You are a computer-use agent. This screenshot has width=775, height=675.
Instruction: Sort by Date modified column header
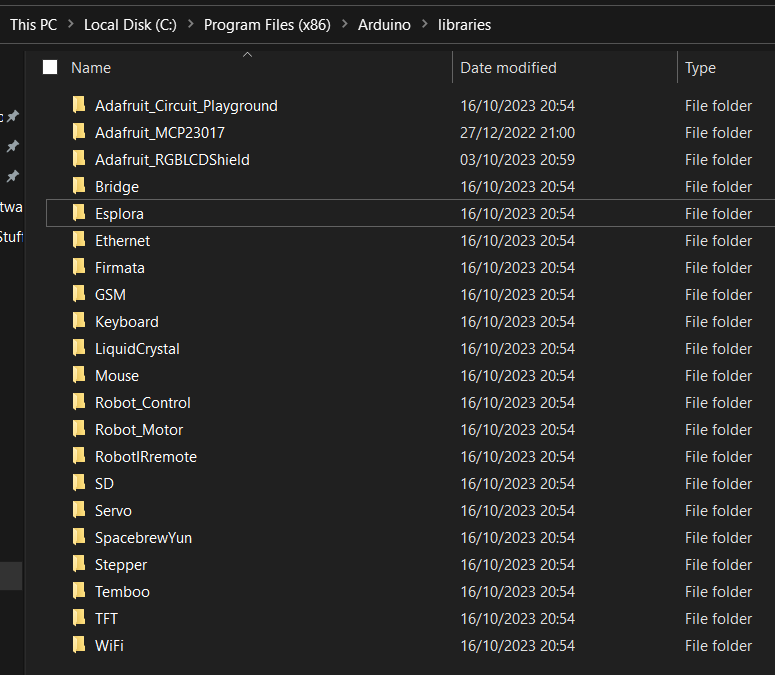[508, 68]
